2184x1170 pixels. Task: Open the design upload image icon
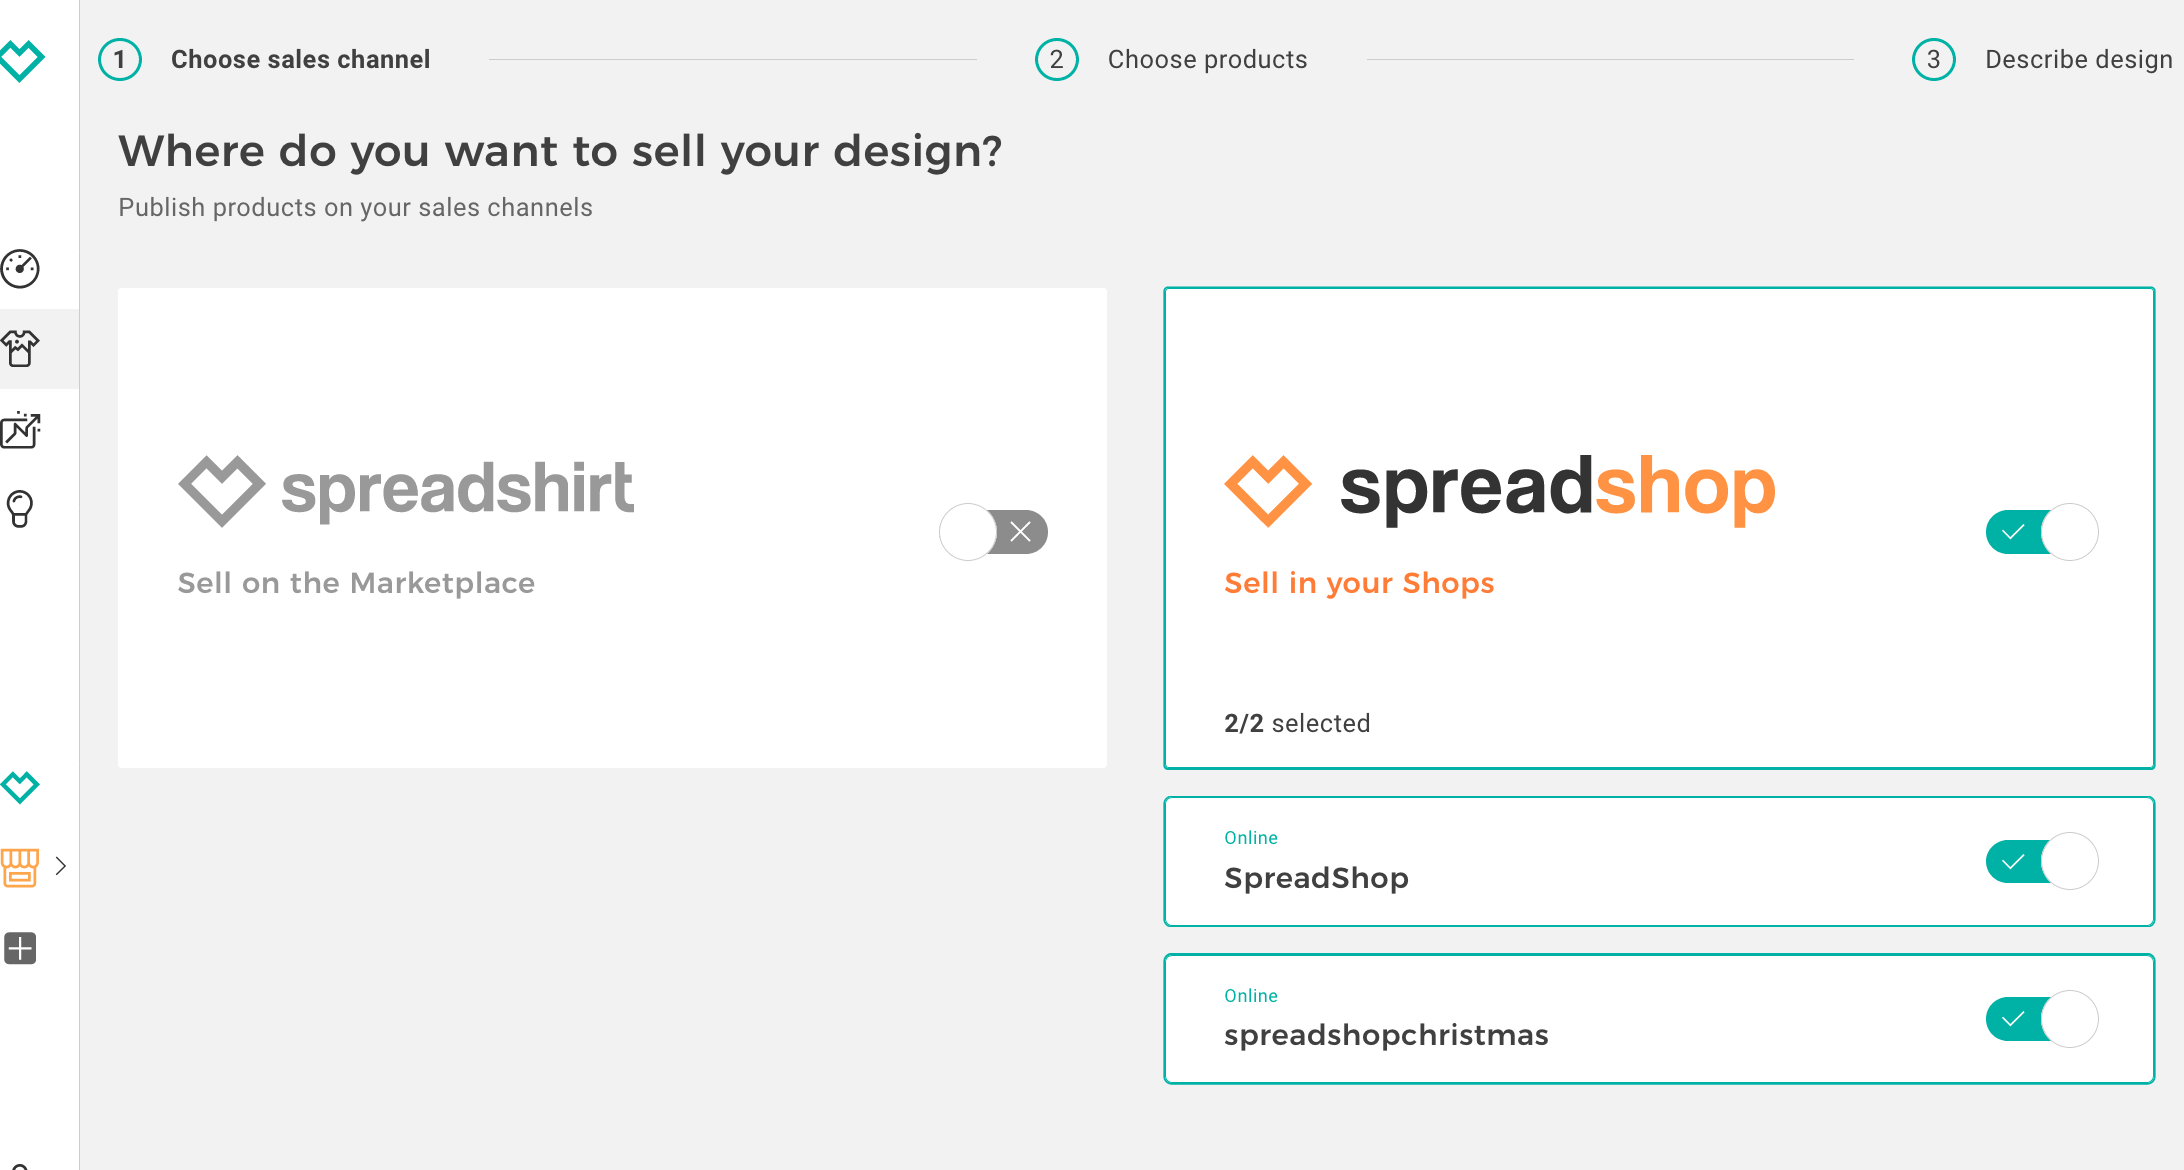(x=20, y=430)
